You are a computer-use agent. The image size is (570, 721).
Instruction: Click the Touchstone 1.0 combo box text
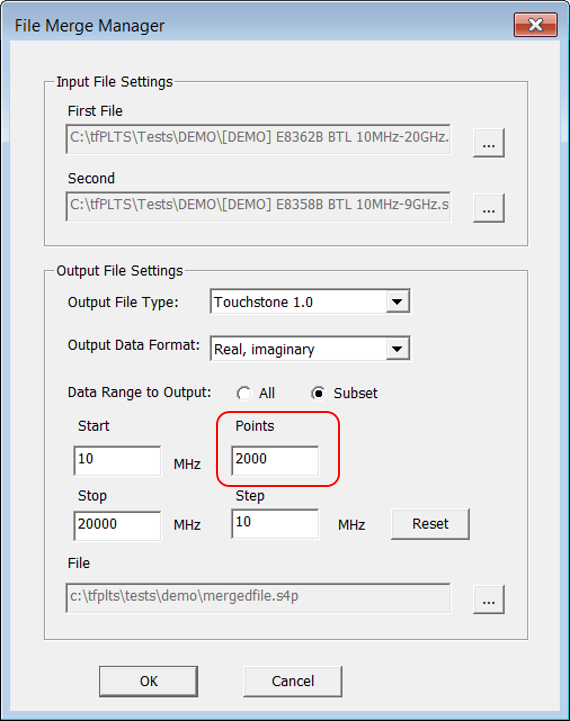click(263, 302)
